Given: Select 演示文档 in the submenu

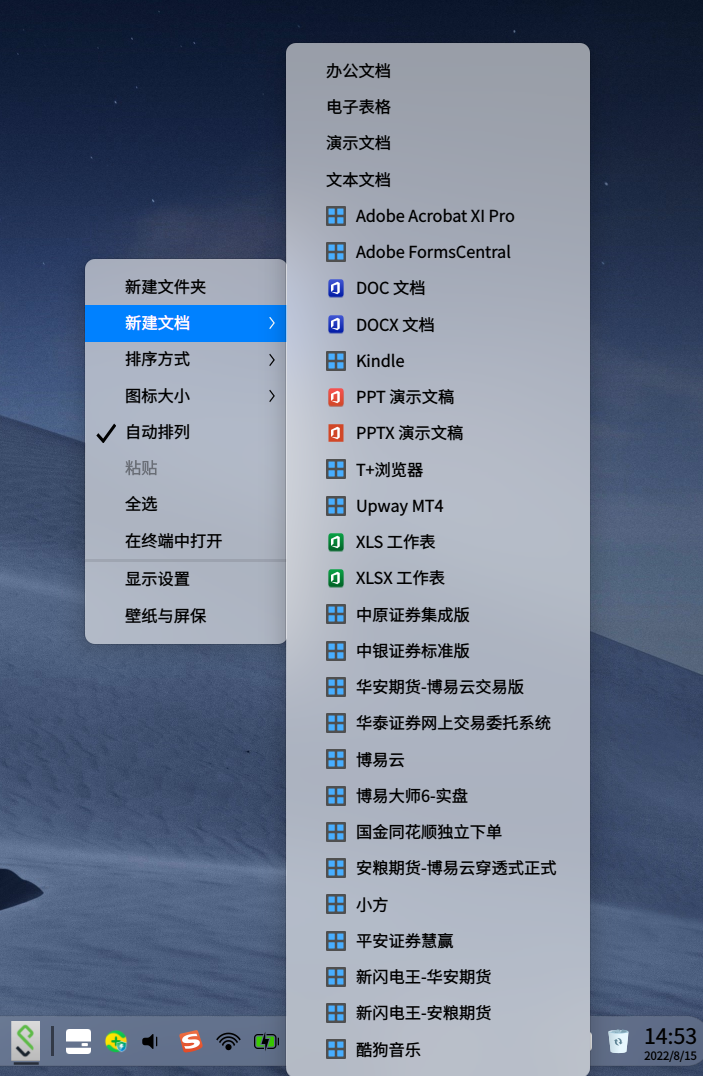Looking at the screenshot, I should [x=438, y=143].
